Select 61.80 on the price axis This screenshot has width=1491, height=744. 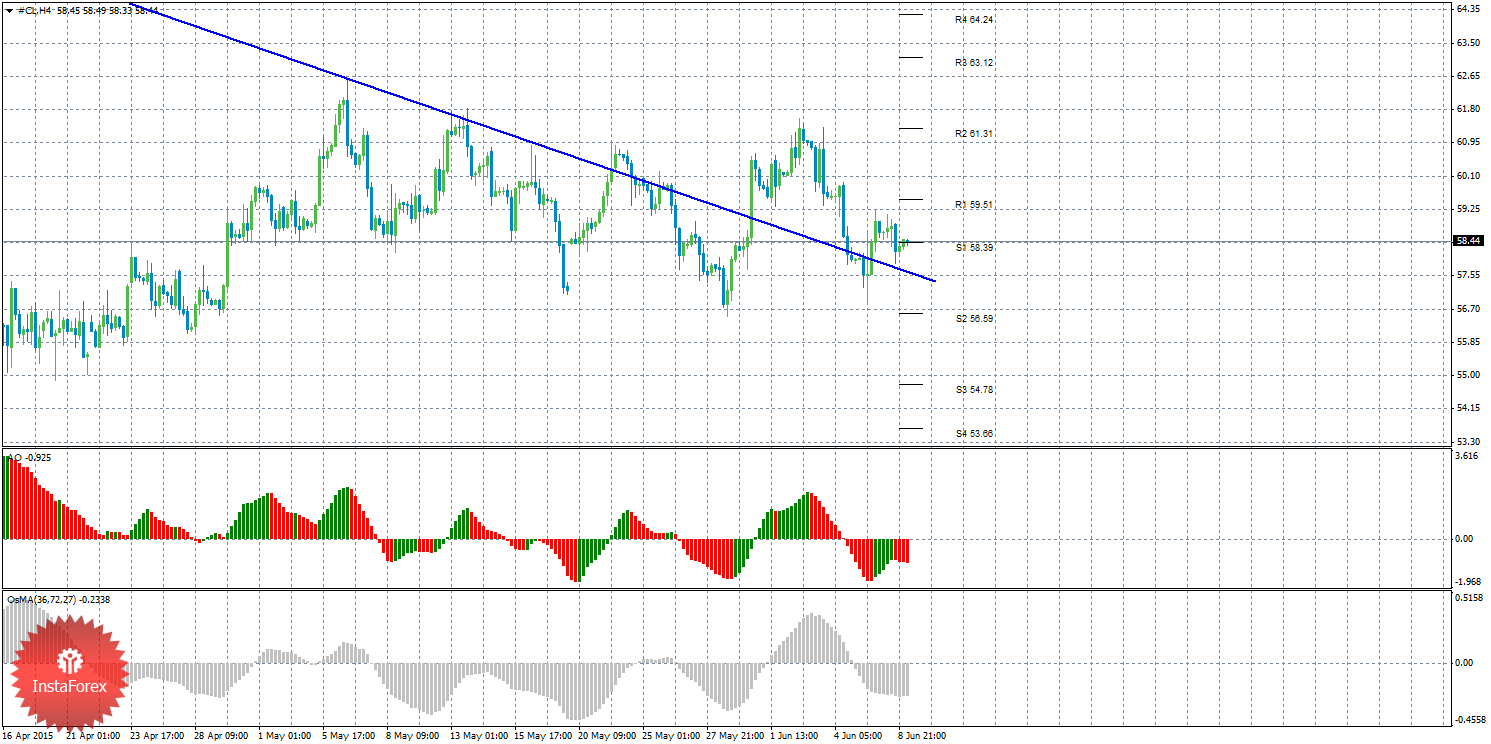[x=1469, y=109]
